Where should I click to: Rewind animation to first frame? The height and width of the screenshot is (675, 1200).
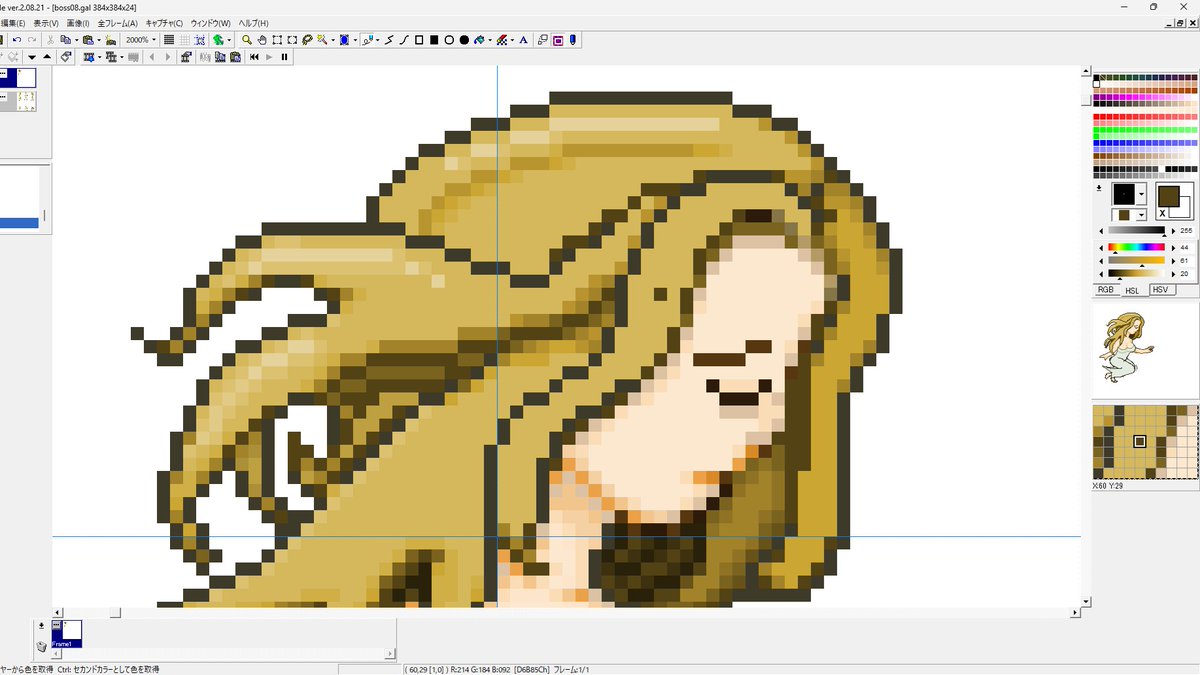[x=254, y=57]
